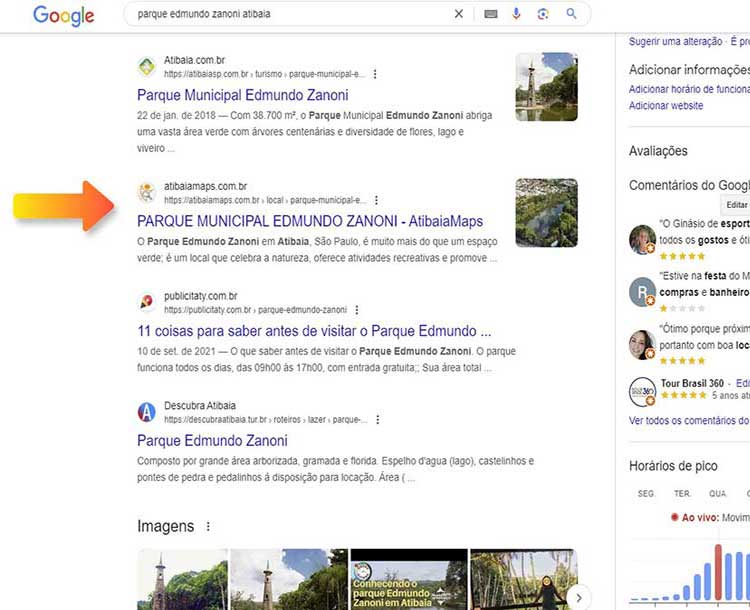Open the AtibaiaMaps result title link
The image size is (750, 610).
tap(309, 221)
